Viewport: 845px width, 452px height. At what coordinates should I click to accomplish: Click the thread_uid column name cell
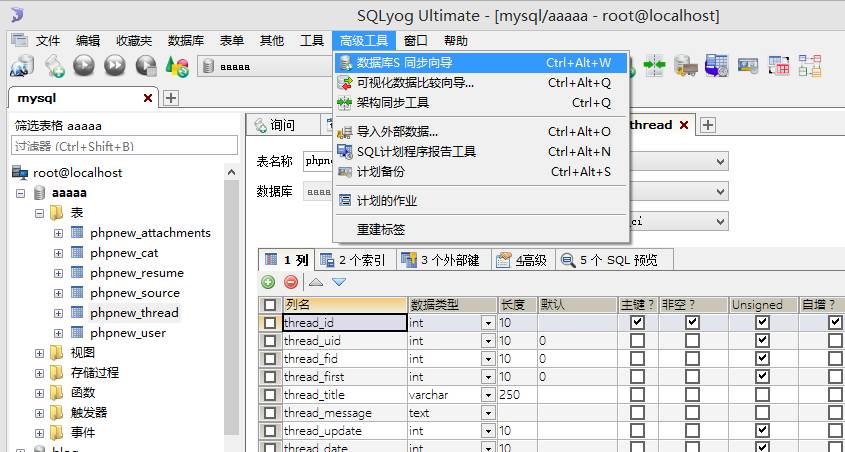[345, 341]
